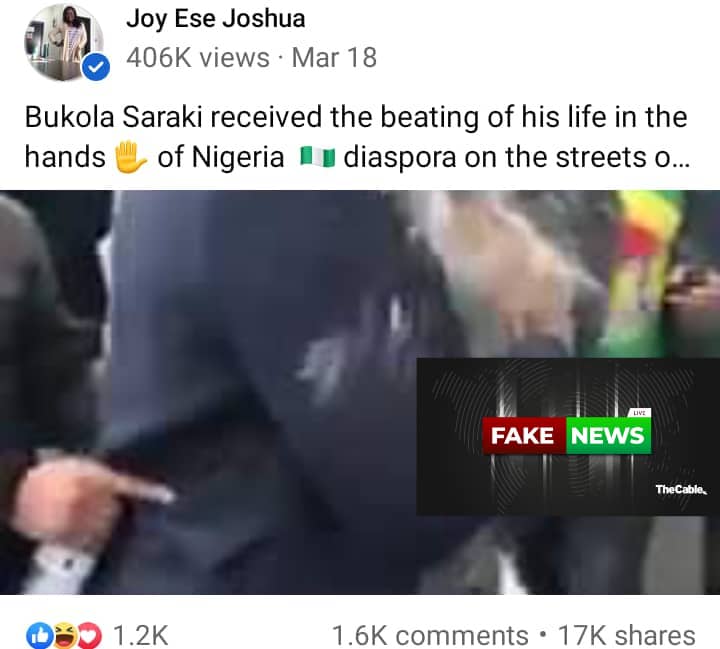This screenshot has width=720, height=649.
Task: Open the Joy Ese Joshua name link
Action: [x=216, y=19]
